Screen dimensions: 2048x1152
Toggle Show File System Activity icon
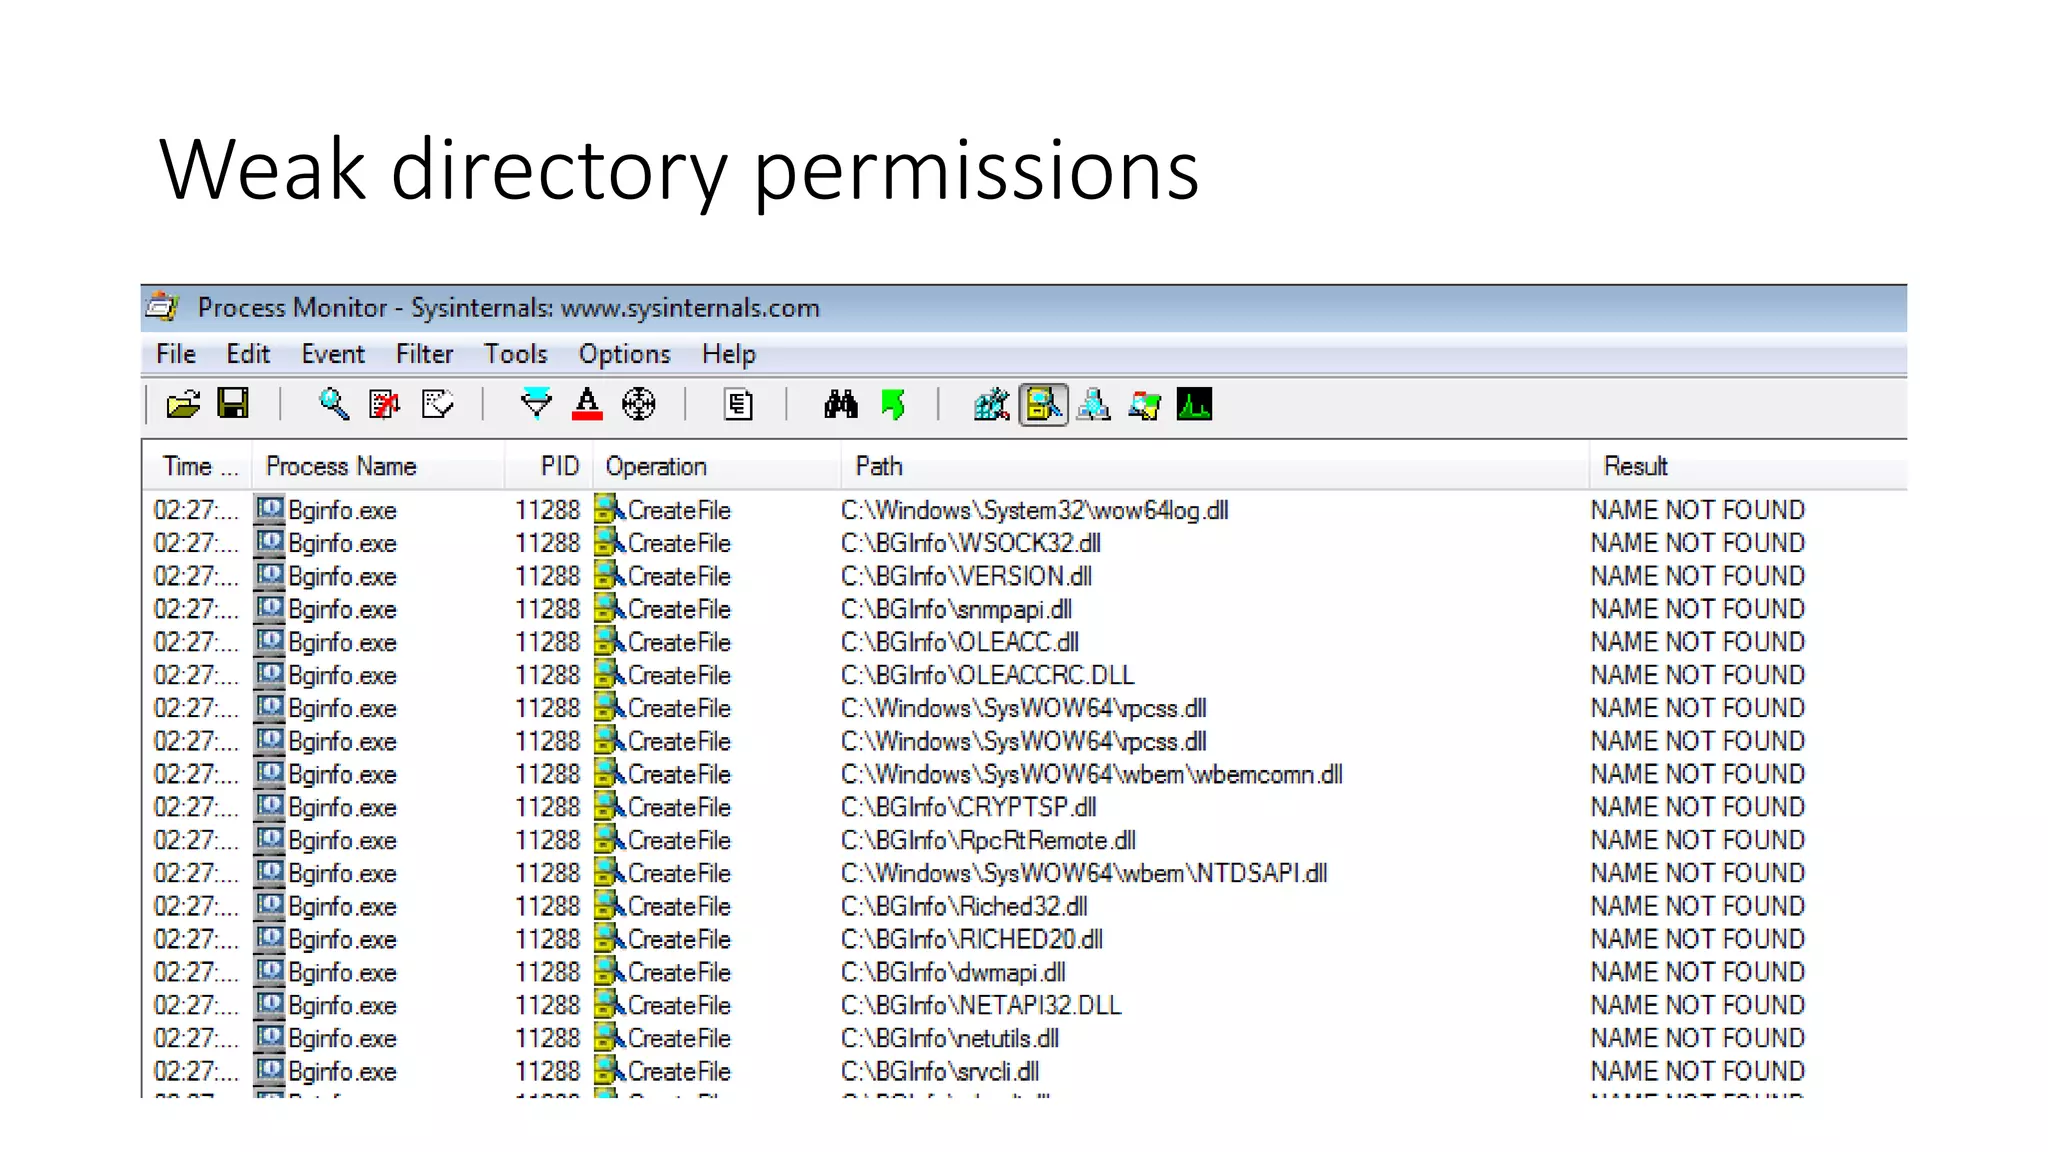1043,405
